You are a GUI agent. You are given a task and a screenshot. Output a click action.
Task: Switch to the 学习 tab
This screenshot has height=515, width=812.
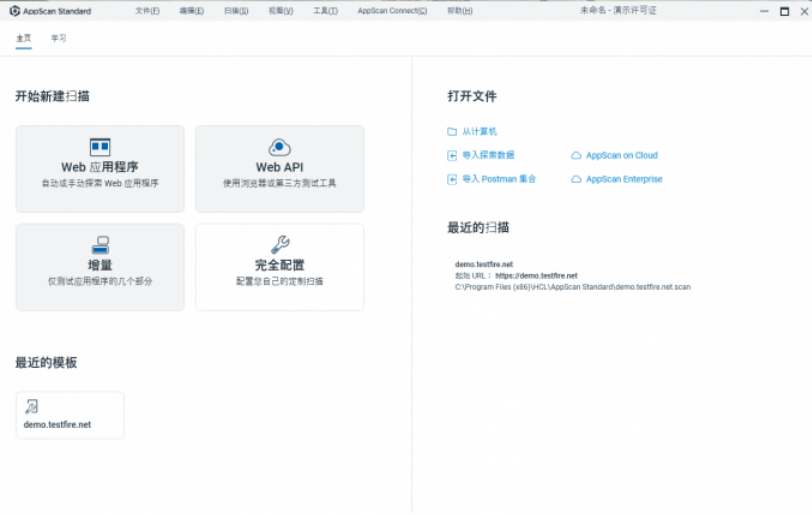tap(59, 38)
